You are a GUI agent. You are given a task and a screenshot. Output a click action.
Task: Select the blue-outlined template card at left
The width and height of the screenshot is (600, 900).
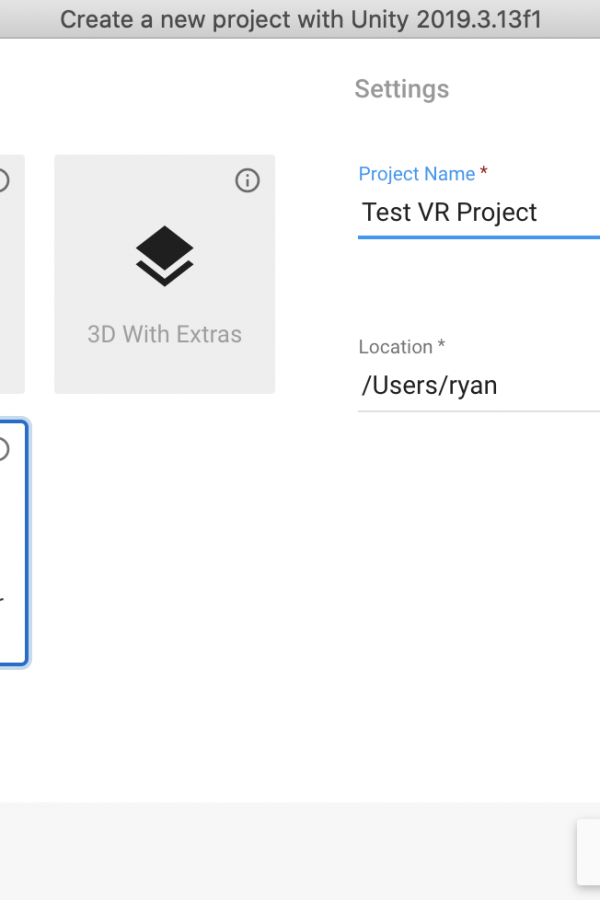(13, 543)
